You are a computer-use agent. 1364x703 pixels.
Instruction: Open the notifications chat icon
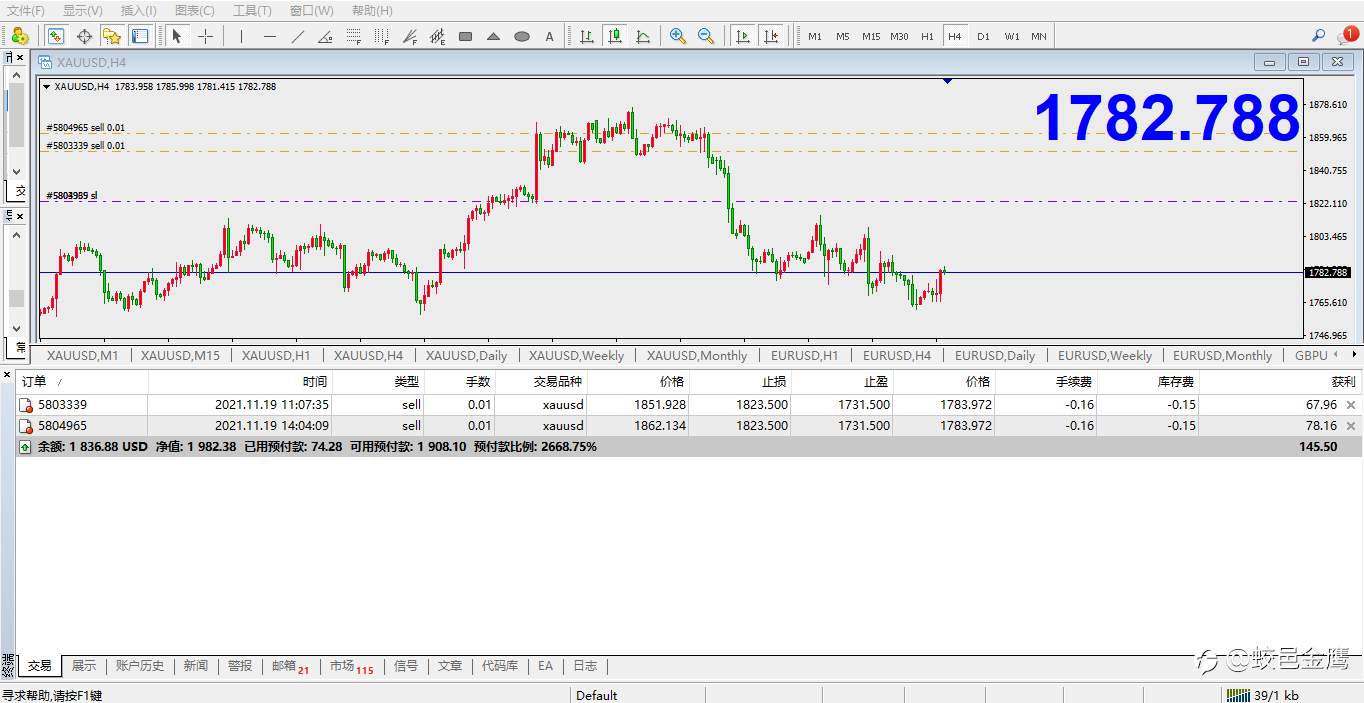1349,35
